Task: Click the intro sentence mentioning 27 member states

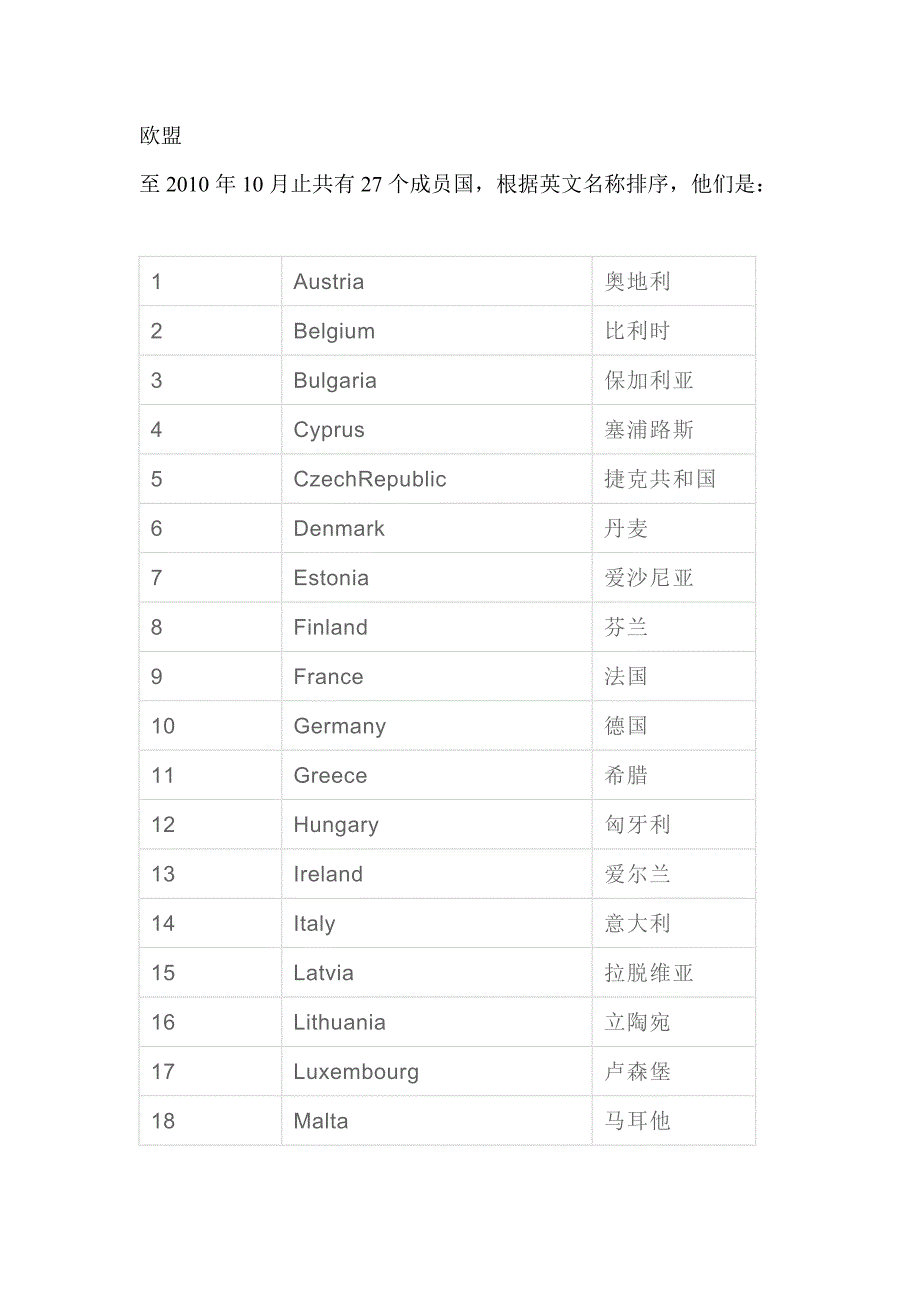Action: (x=454, y=185)
